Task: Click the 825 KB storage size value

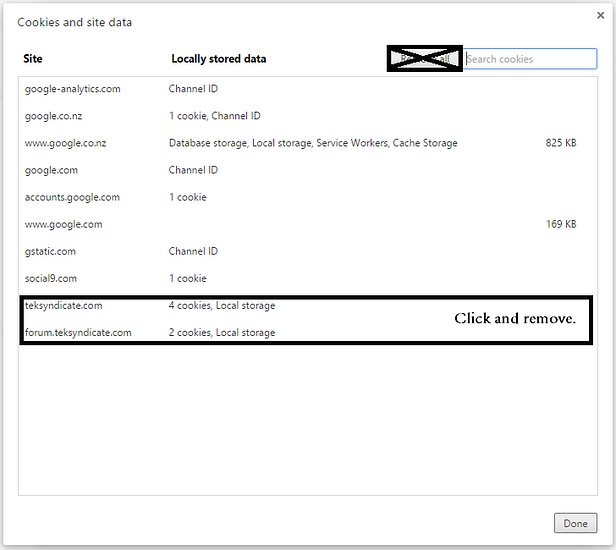Action: coord(560,143)
